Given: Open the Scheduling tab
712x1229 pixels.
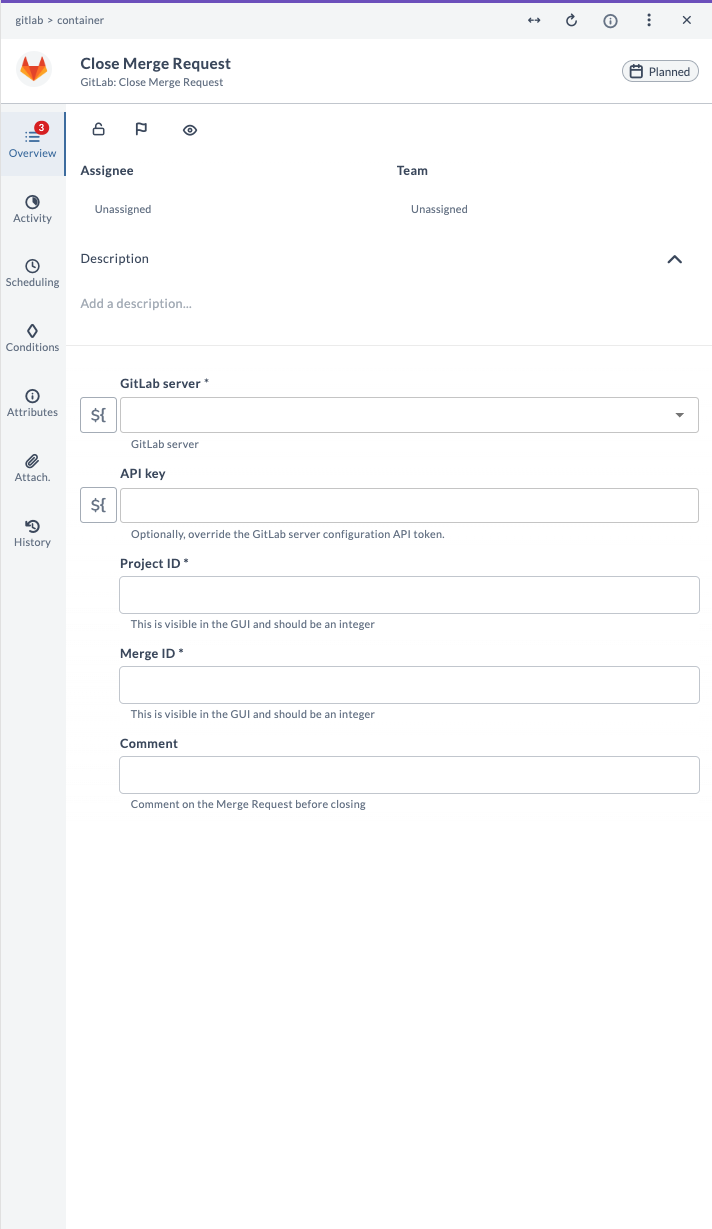Looking at the screenshot, I should [32, 273].
